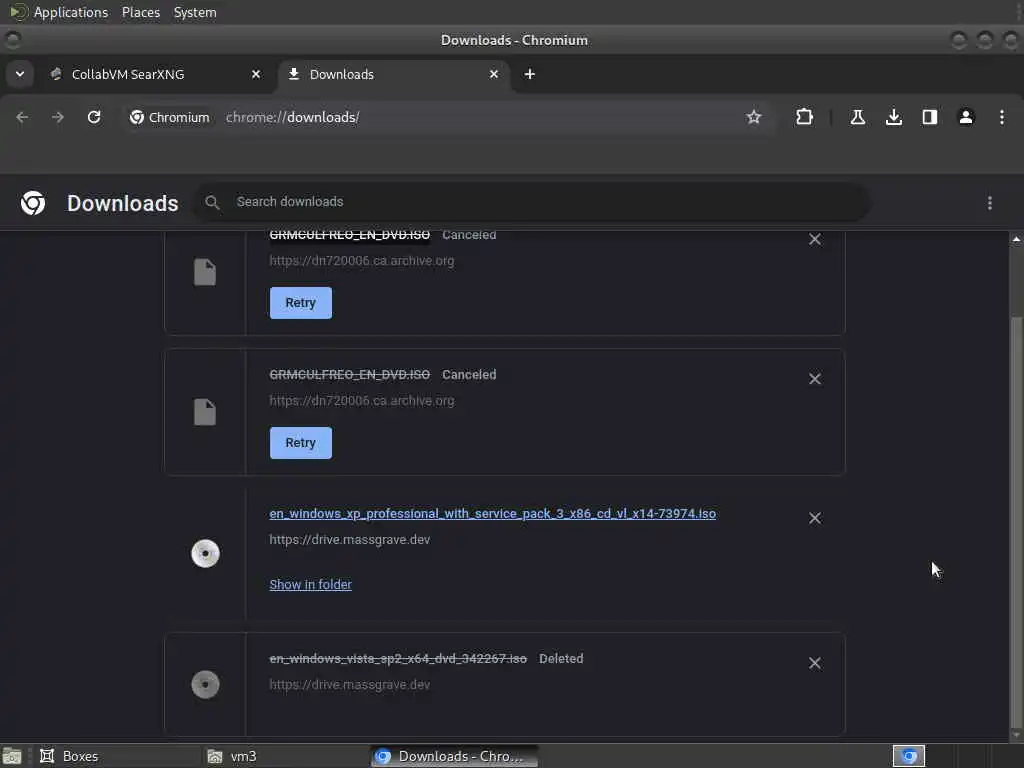Click the deleted Vista ISO filename
The height and width of the screenshot is (768, 1024).
[x=398, y=658]
